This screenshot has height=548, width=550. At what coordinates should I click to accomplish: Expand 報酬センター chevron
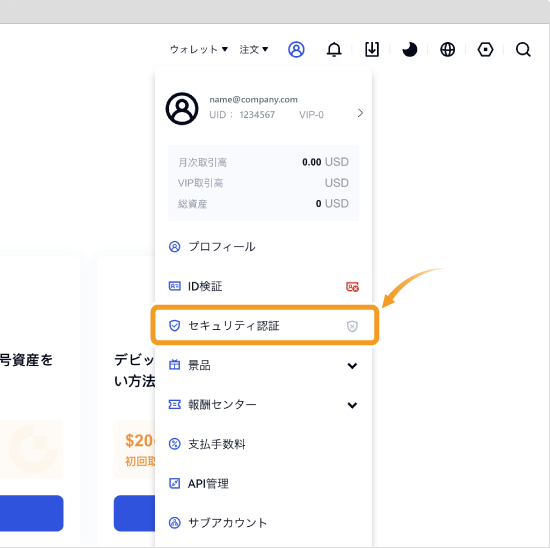352,405
